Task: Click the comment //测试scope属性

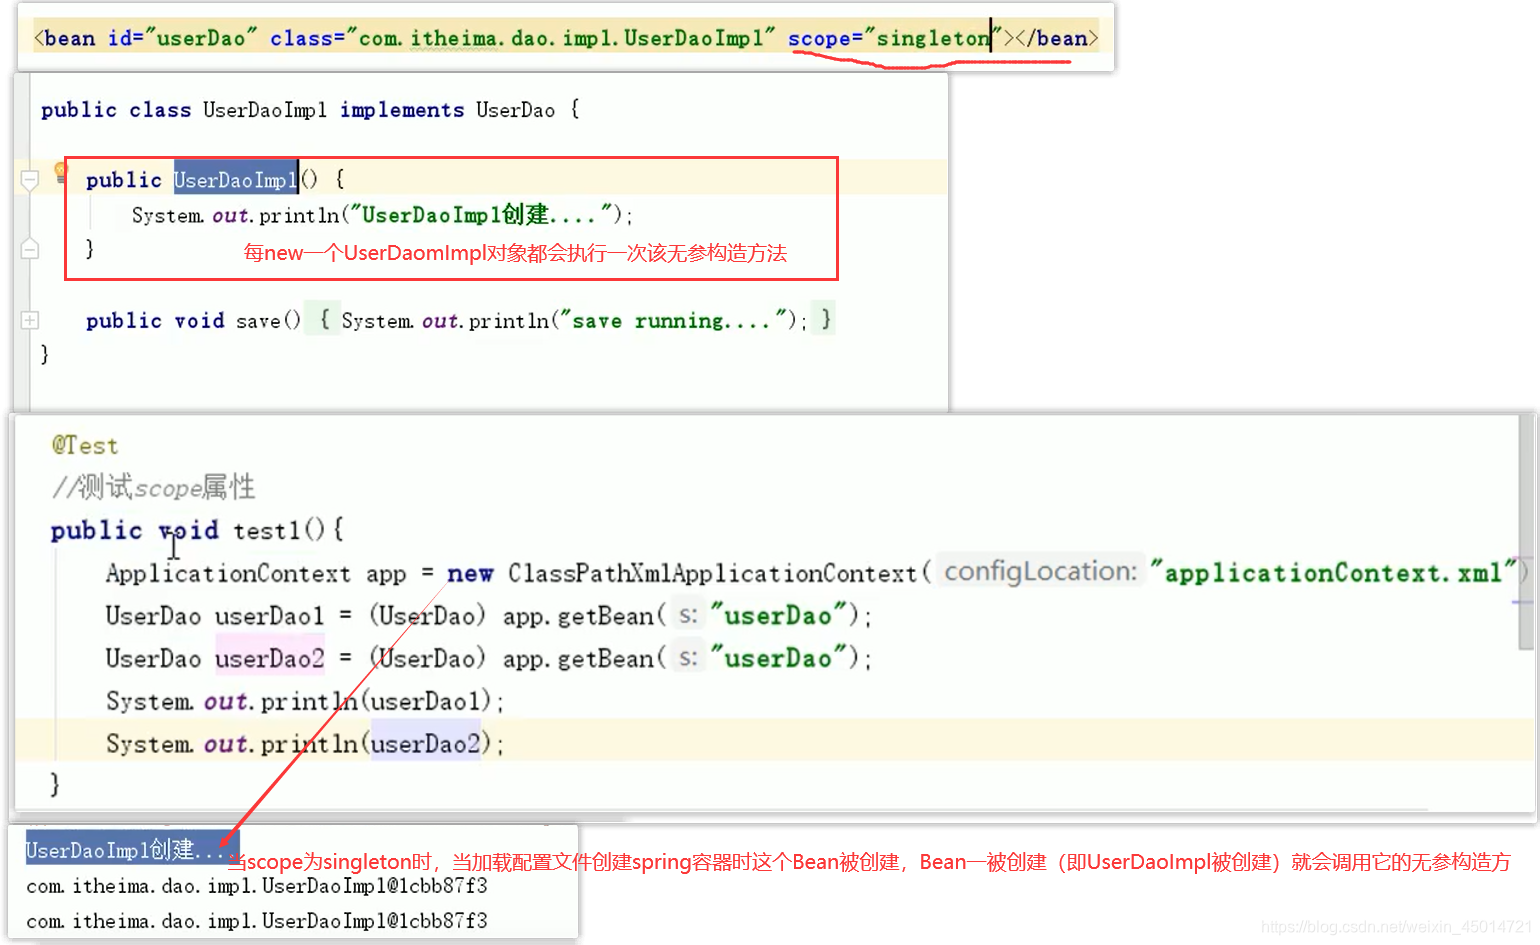Action: pyautogui.click(x=154, y=488)
